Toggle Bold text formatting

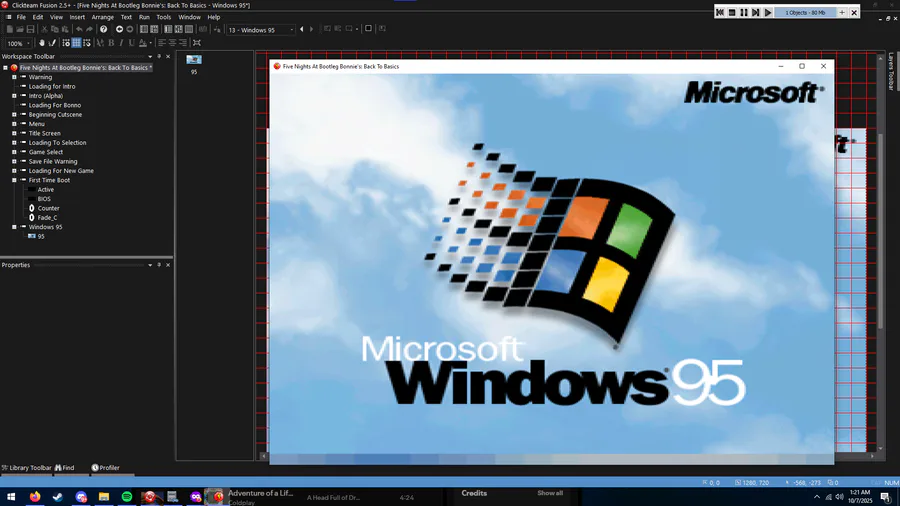coord(111,43)
